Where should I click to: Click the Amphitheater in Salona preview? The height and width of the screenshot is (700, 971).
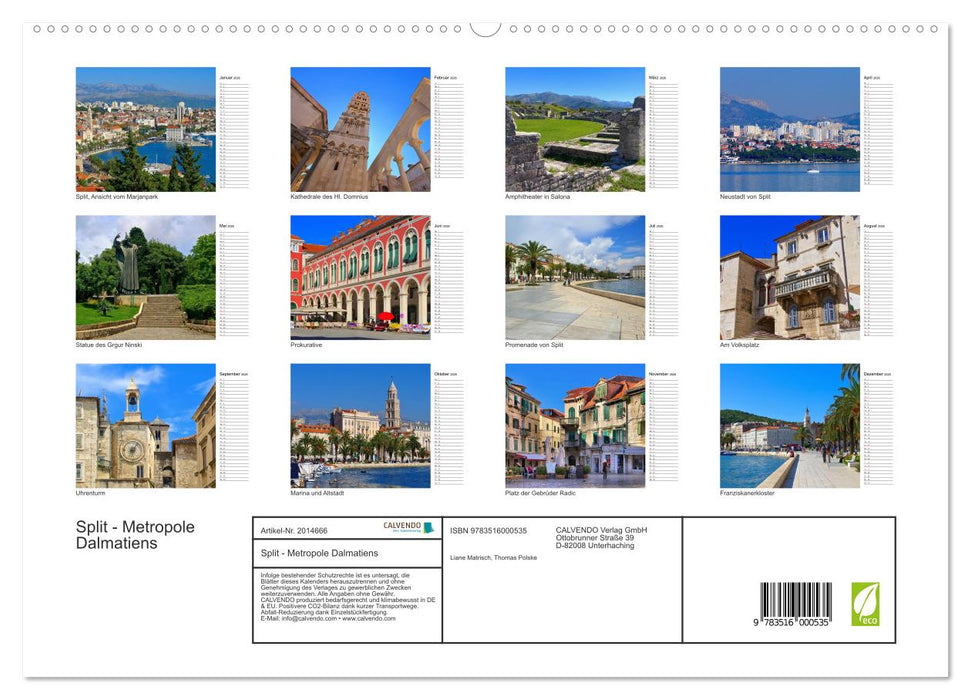pos(575,129)
